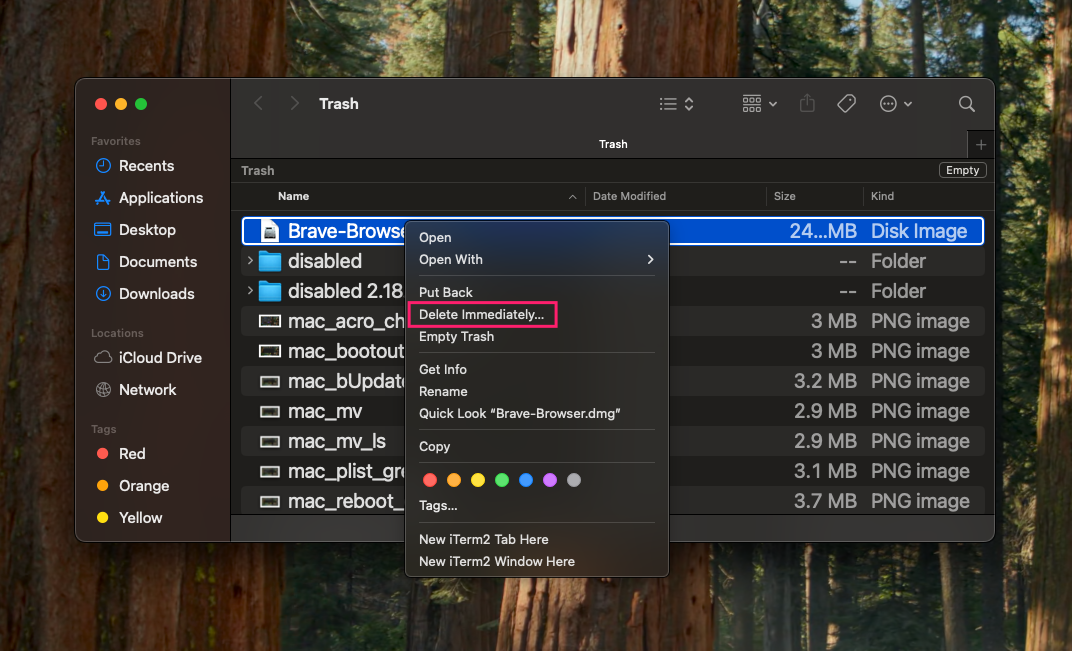Image resolution: width=1072 pixels, height=651 pixels.
Task: Expand the disabled 2.18 folder
Action: tap(250, 291)
